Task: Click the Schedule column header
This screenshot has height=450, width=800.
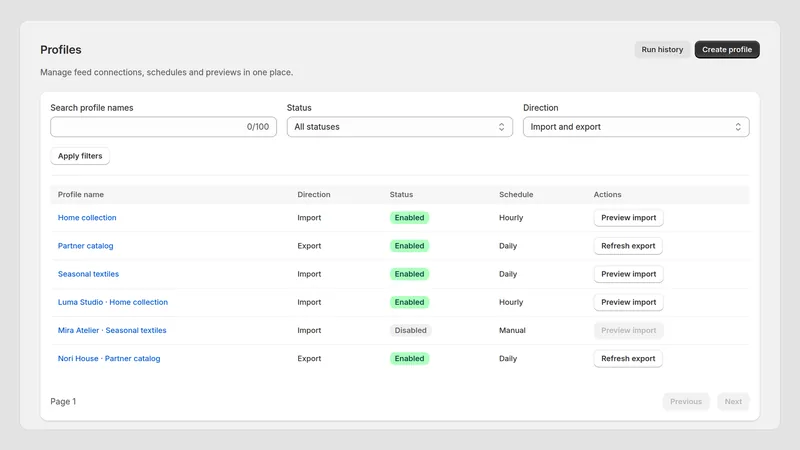Action: click(x=516, y=194)
